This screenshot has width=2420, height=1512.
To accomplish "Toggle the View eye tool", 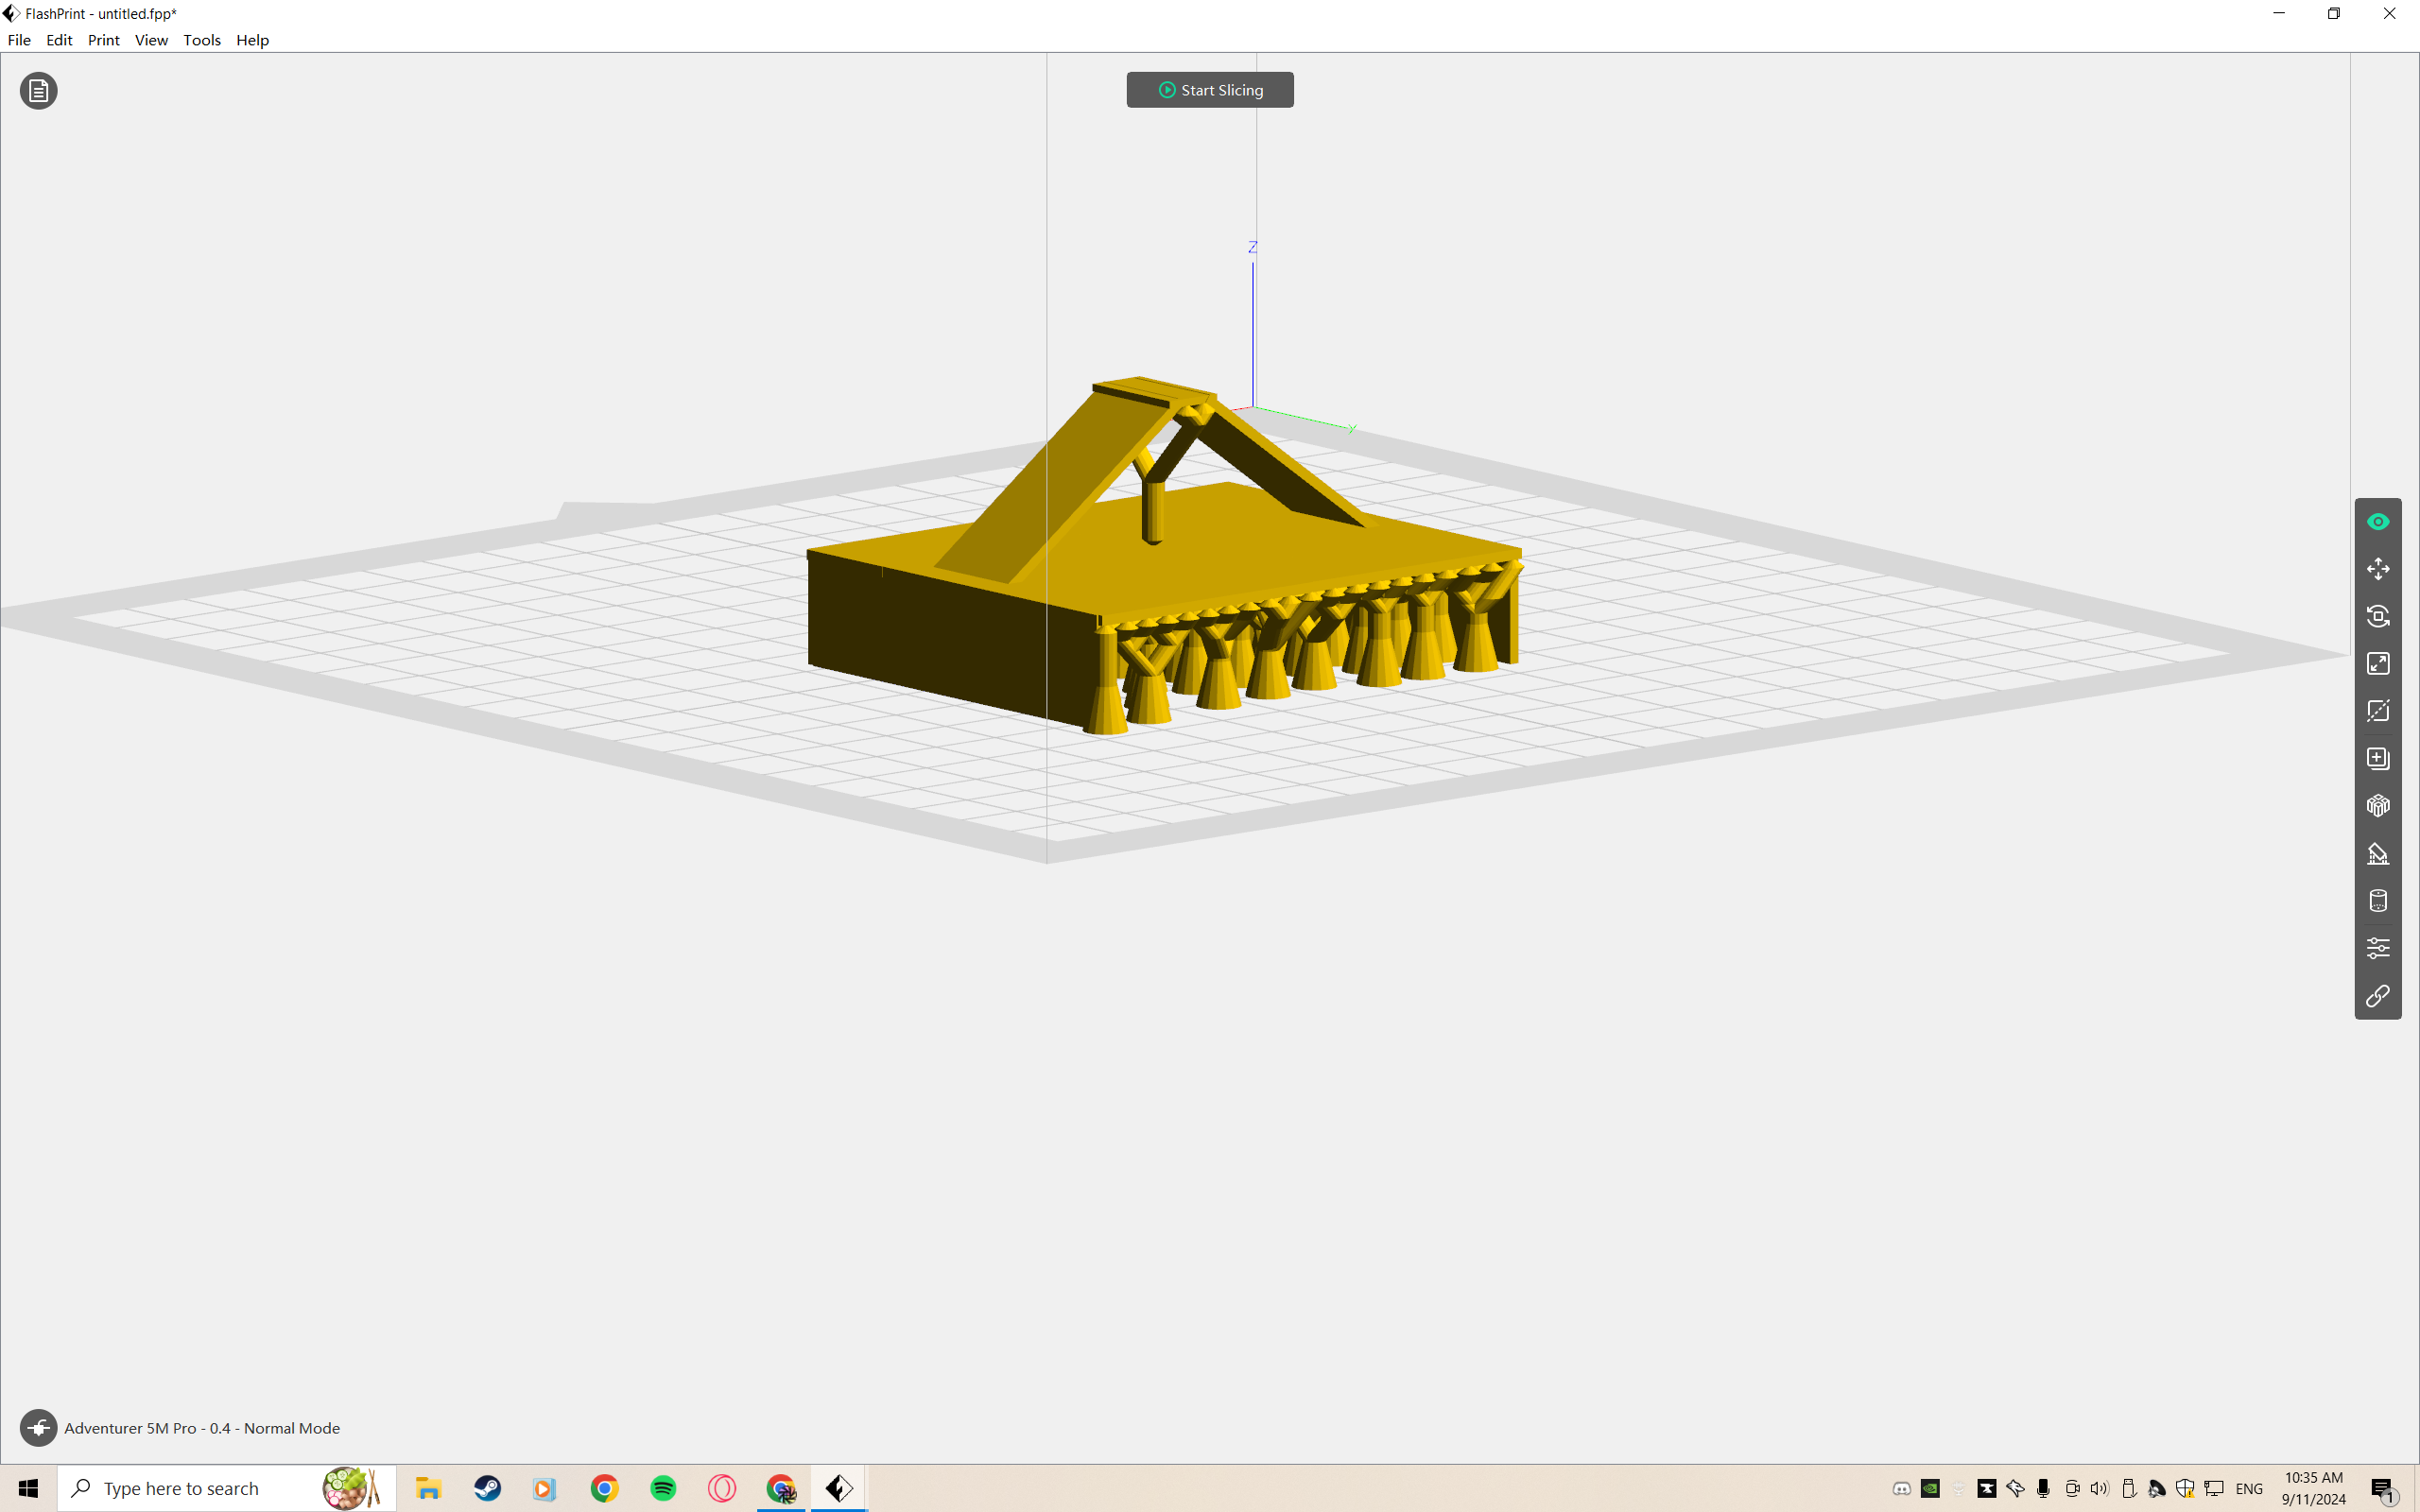I will 2378,522.
